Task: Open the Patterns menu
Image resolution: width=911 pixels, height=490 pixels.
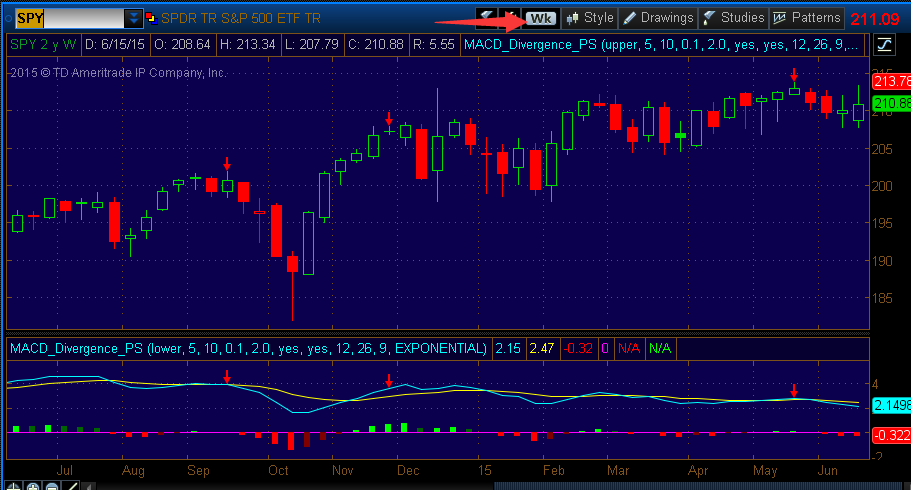Action: (x=807, y=18)
